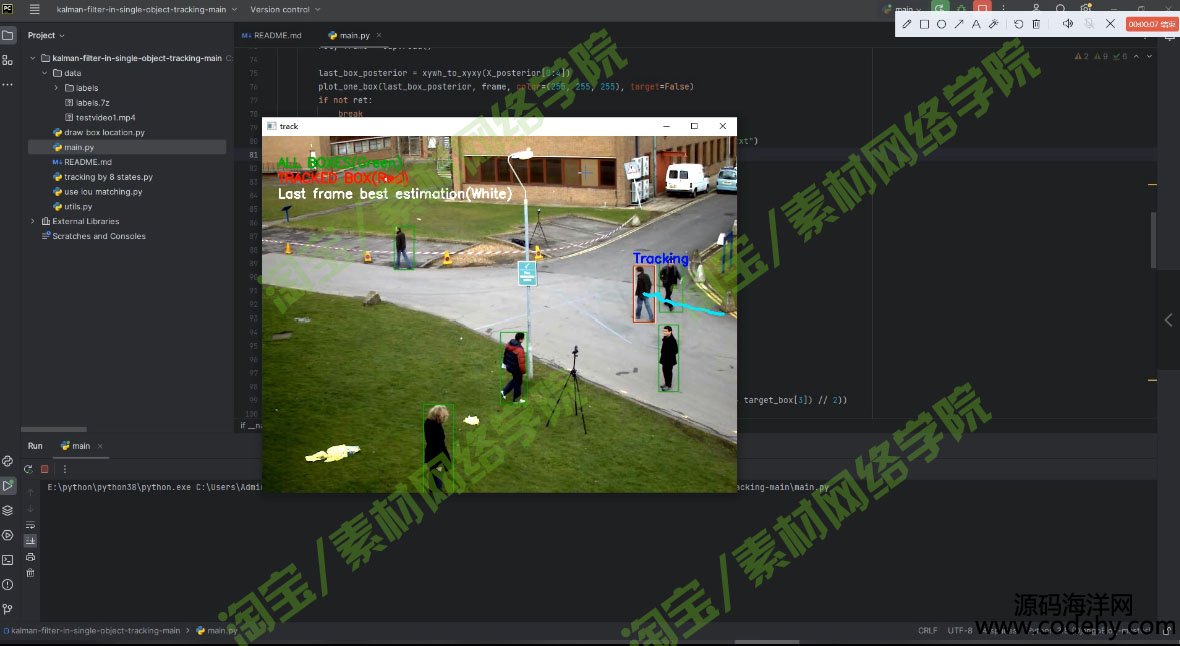
Task: Change CRLF line separator in status bar
Action: (x=927, y=631)
